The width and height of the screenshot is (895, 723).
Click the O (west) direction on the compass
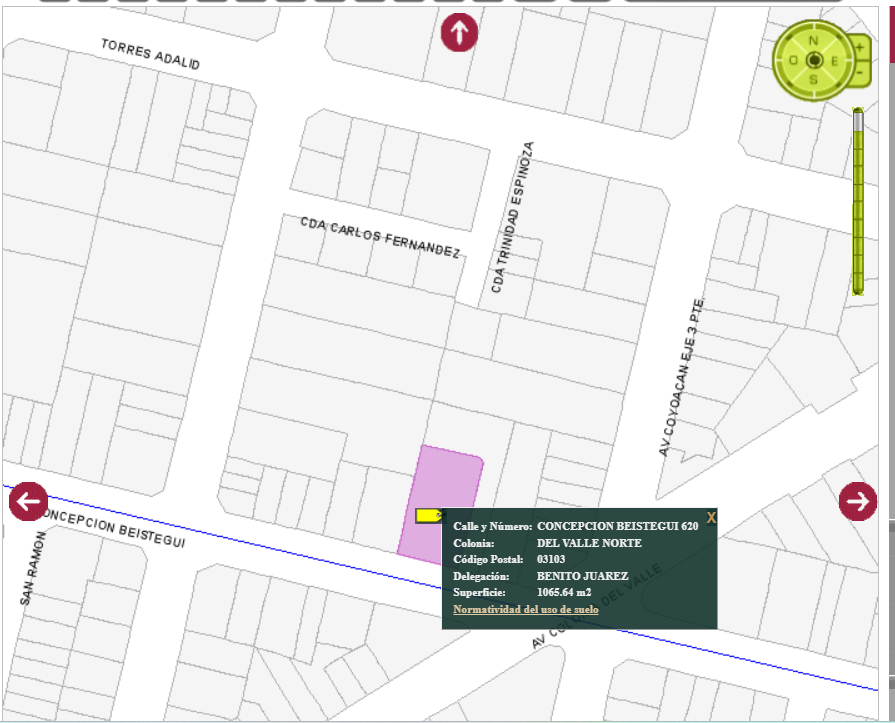tap(793, 60)
